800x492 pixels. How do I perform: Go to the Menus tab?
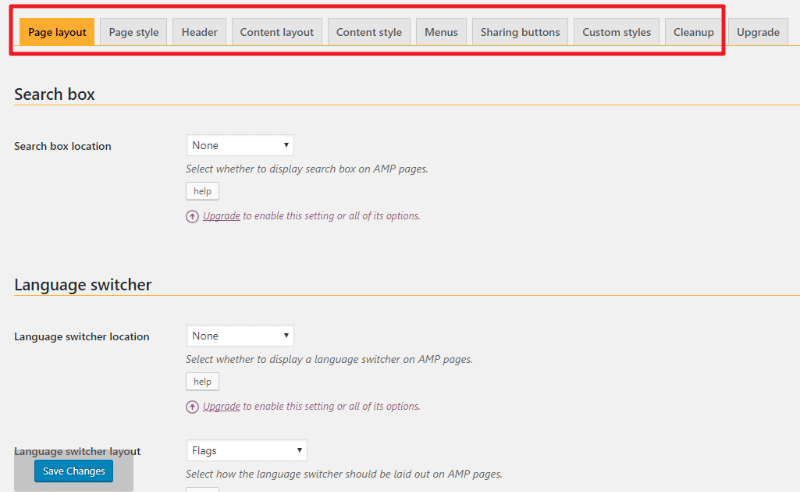click(x=441, y=32)
